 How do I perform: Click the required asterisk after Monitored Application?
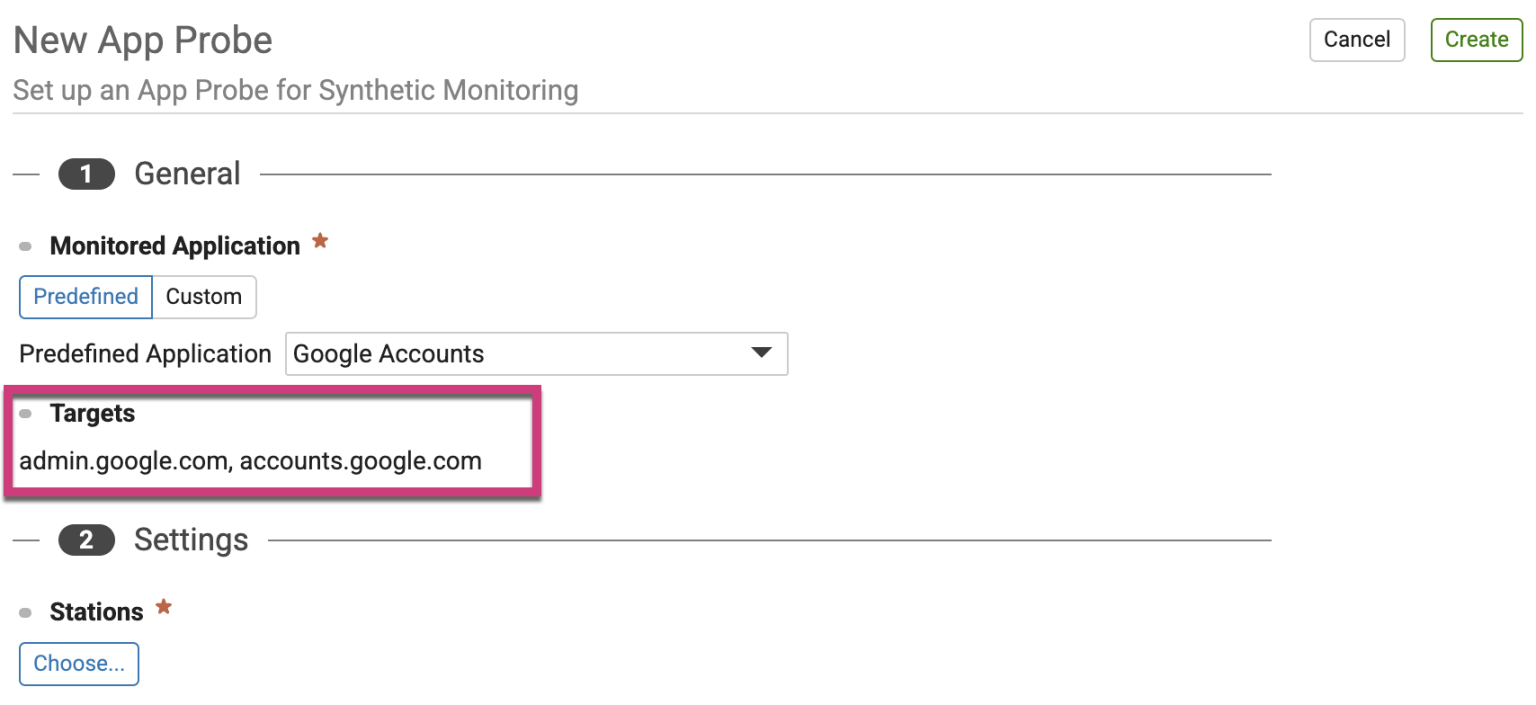(x=320, y=242)
